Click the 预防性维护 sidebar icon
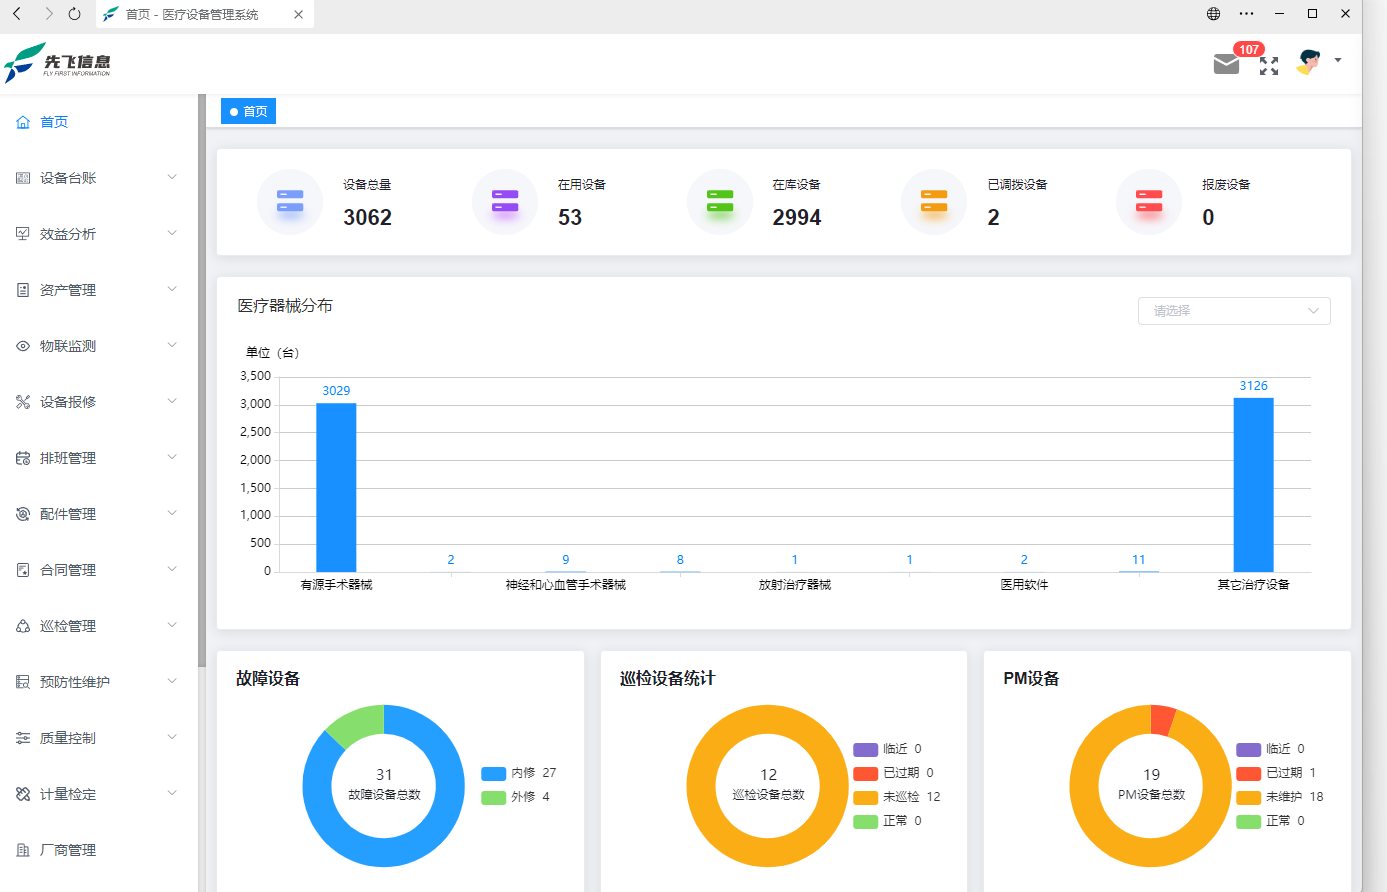This screenshot has height=892, width=1387. point(23,682)
